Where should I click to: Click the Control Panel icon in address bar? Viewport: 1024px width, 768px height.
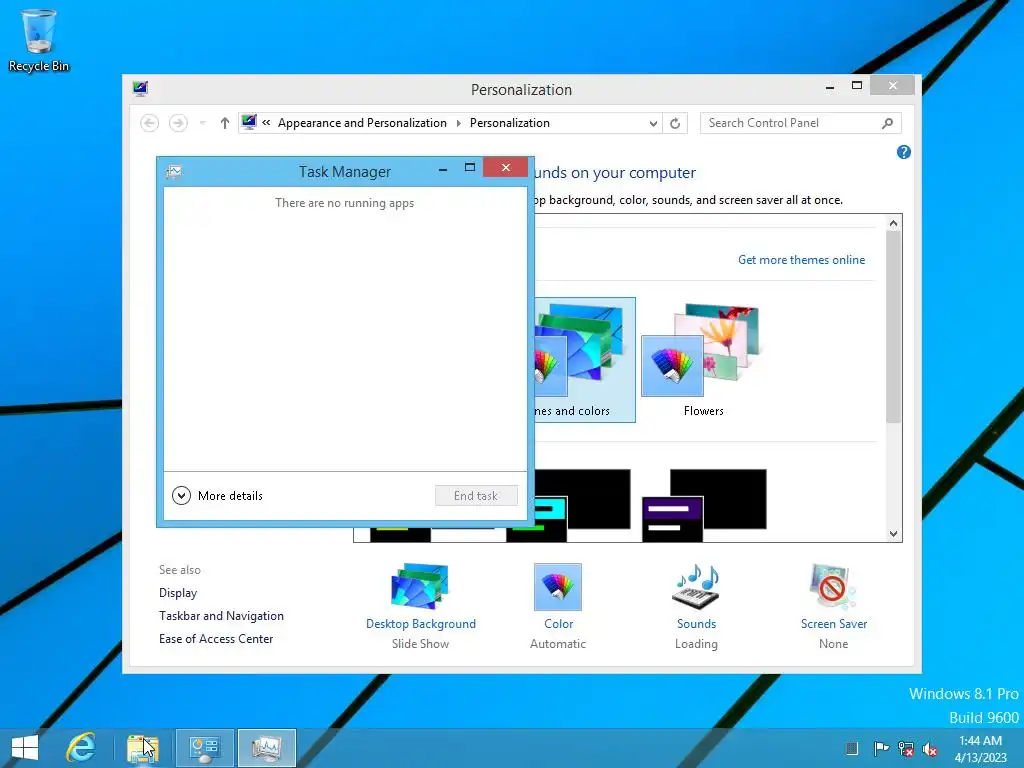pyautogui.click(x=249, y=122)
